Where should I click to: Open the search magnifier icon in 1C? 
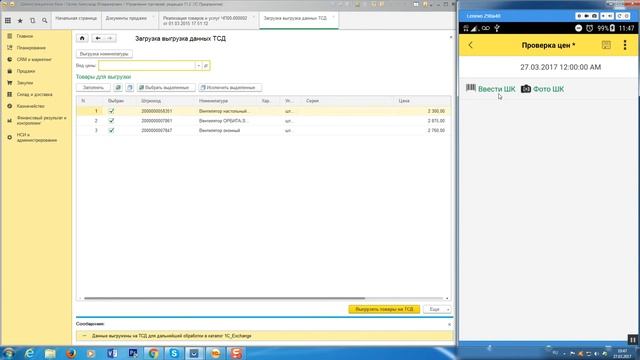tap(44, 20)
